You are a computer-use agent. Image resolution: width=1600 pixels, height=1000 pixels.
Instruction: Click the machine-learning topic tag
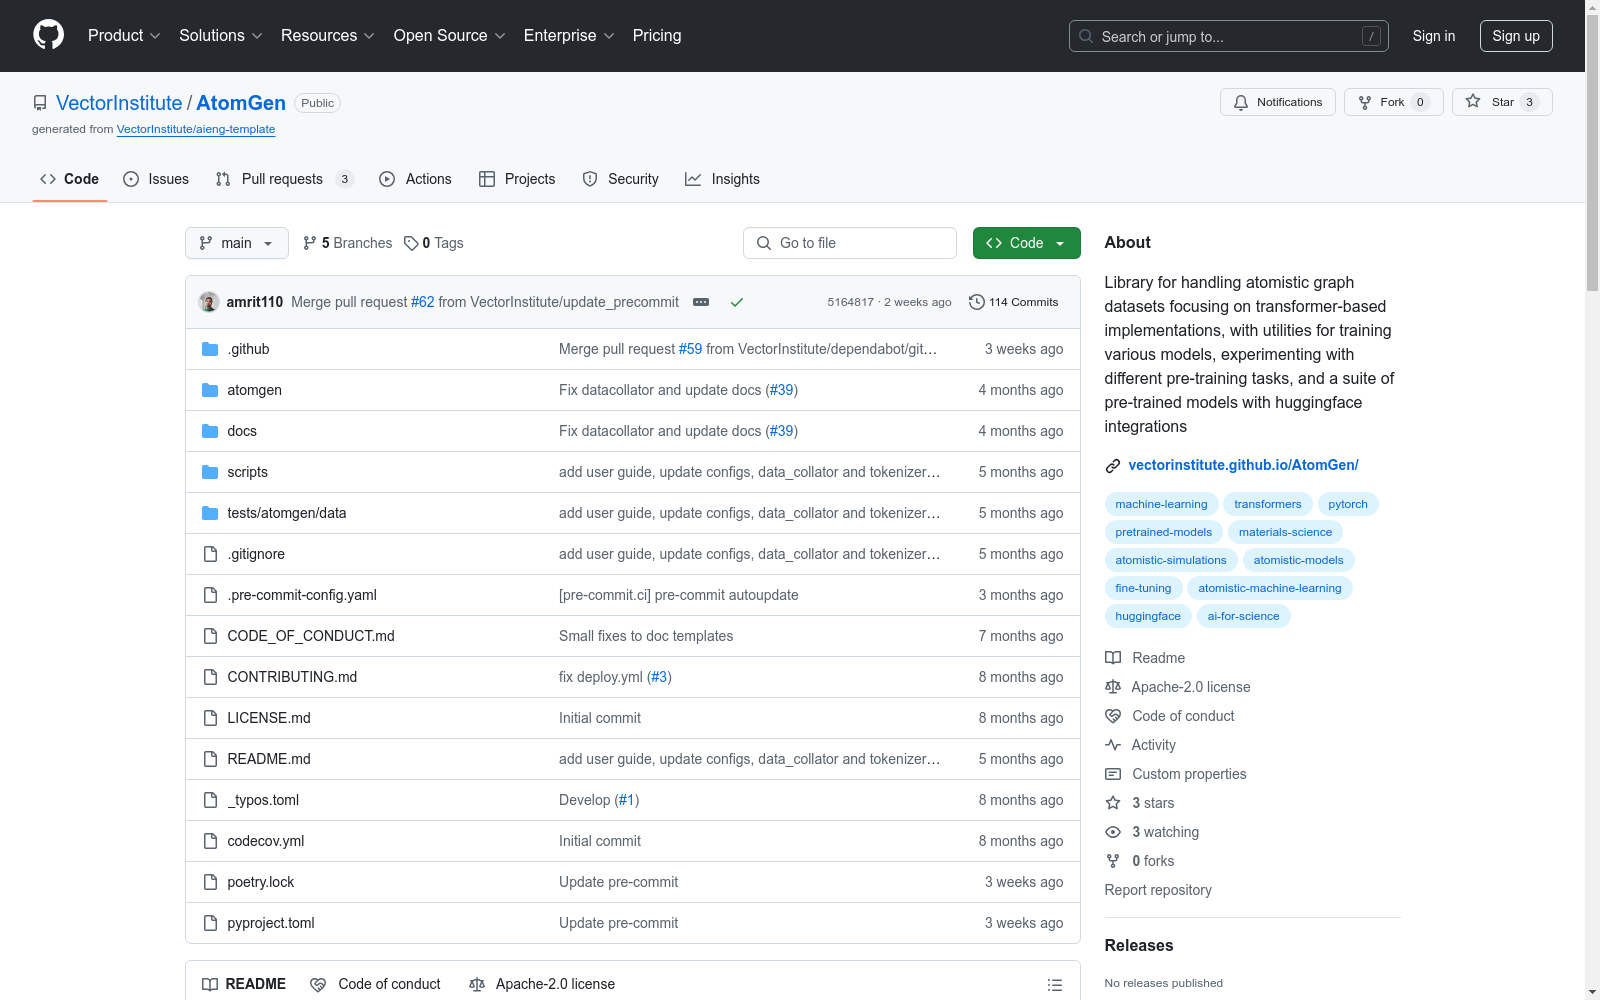click(1161, 504)
